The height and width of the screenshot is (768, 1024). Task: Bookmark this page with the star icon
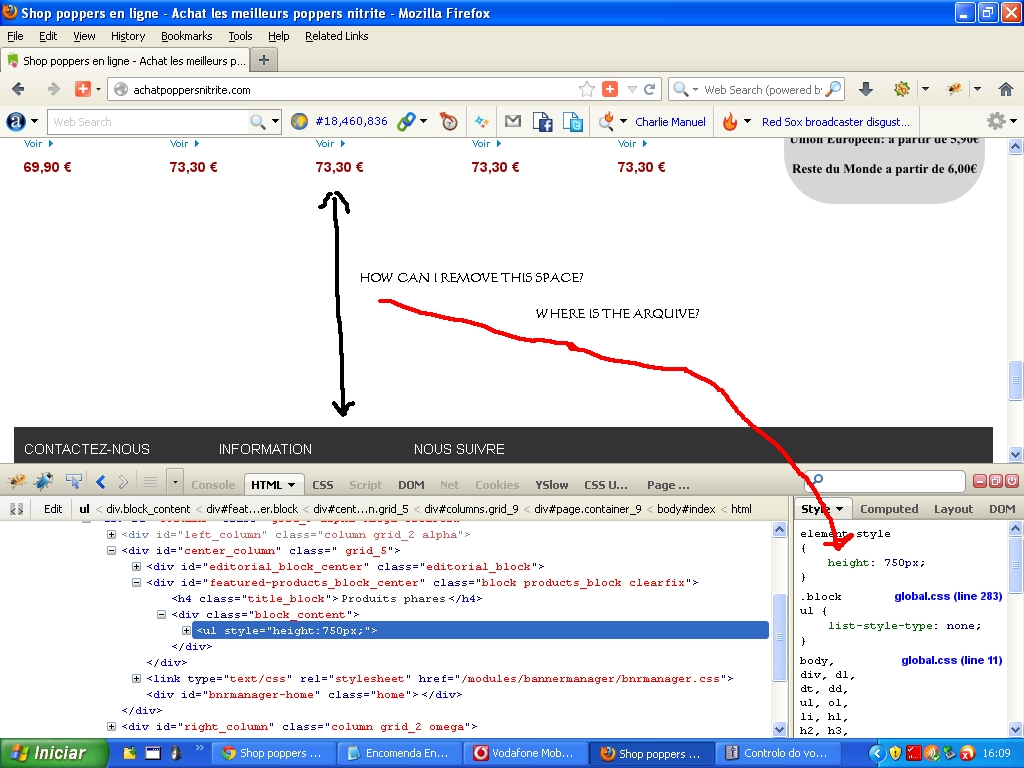pos(586,89)
